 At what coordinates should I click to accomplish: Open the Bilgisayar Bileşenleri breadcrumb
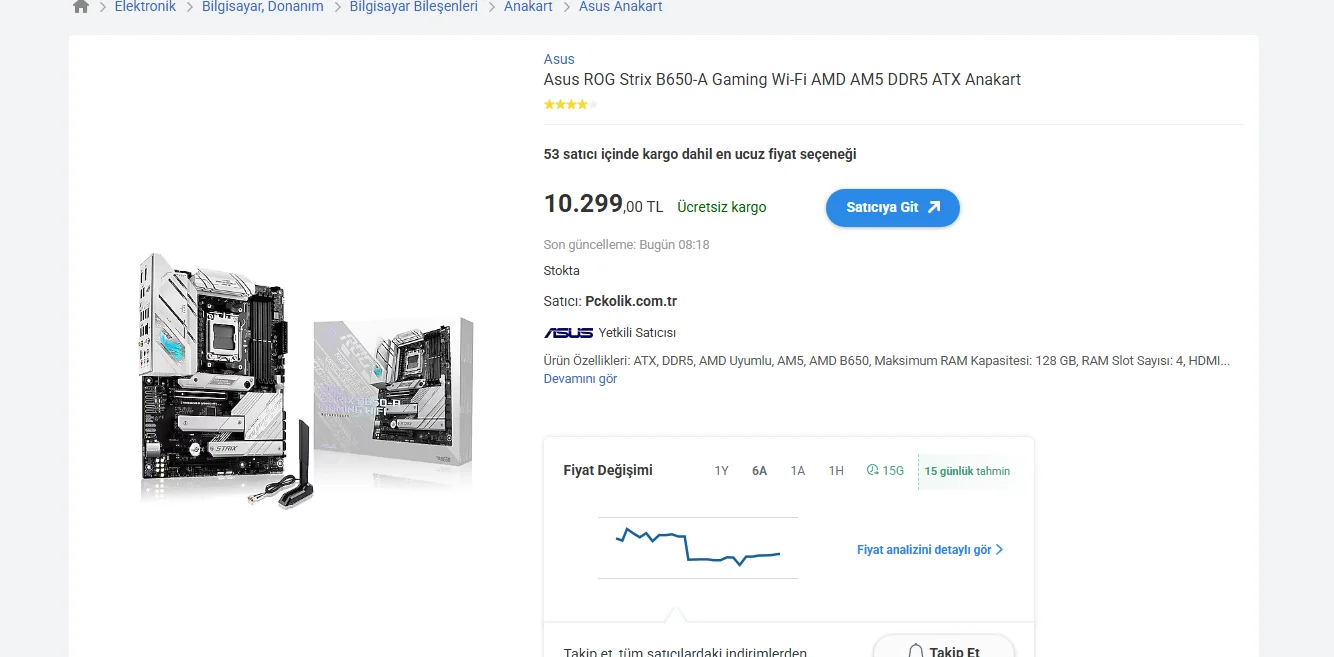click(x=414, y=6)
